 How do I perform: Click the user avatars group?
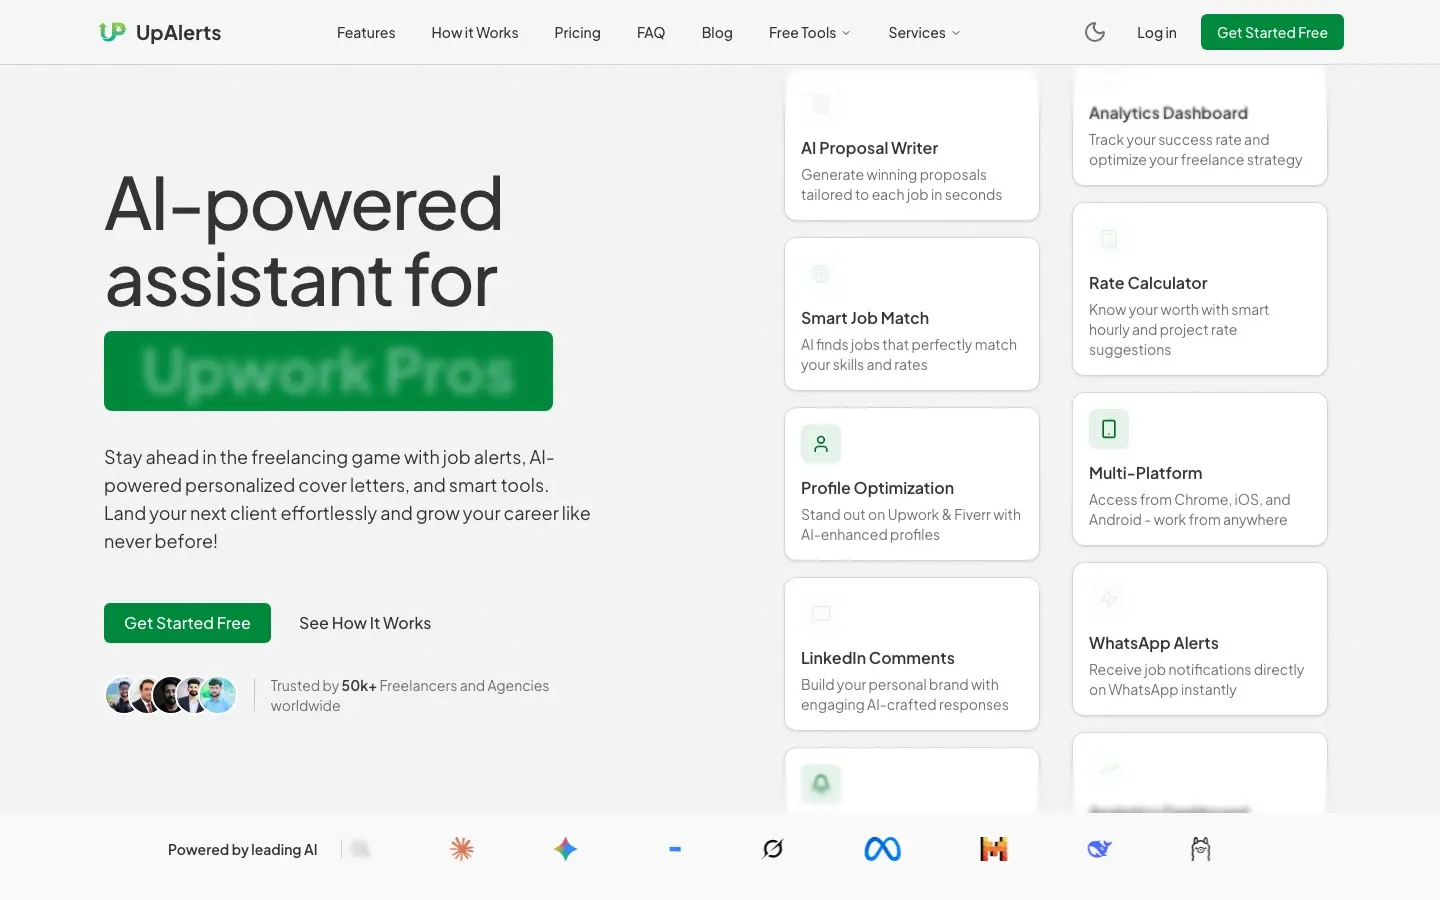tap(171, 695)
